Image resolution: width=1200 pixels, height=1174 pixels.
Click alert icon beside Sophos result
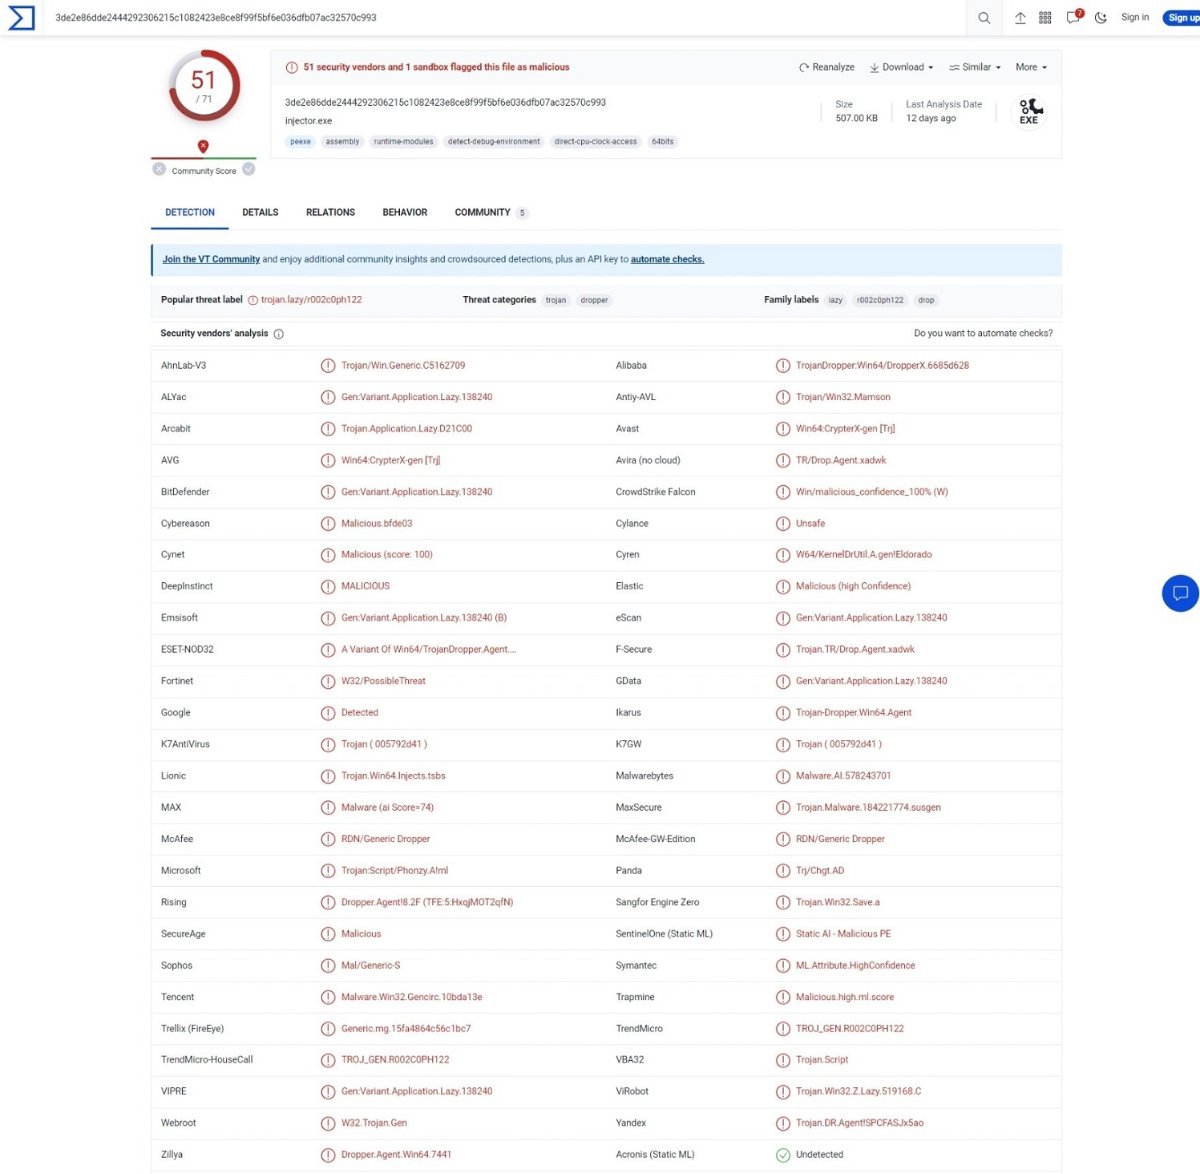328,966
